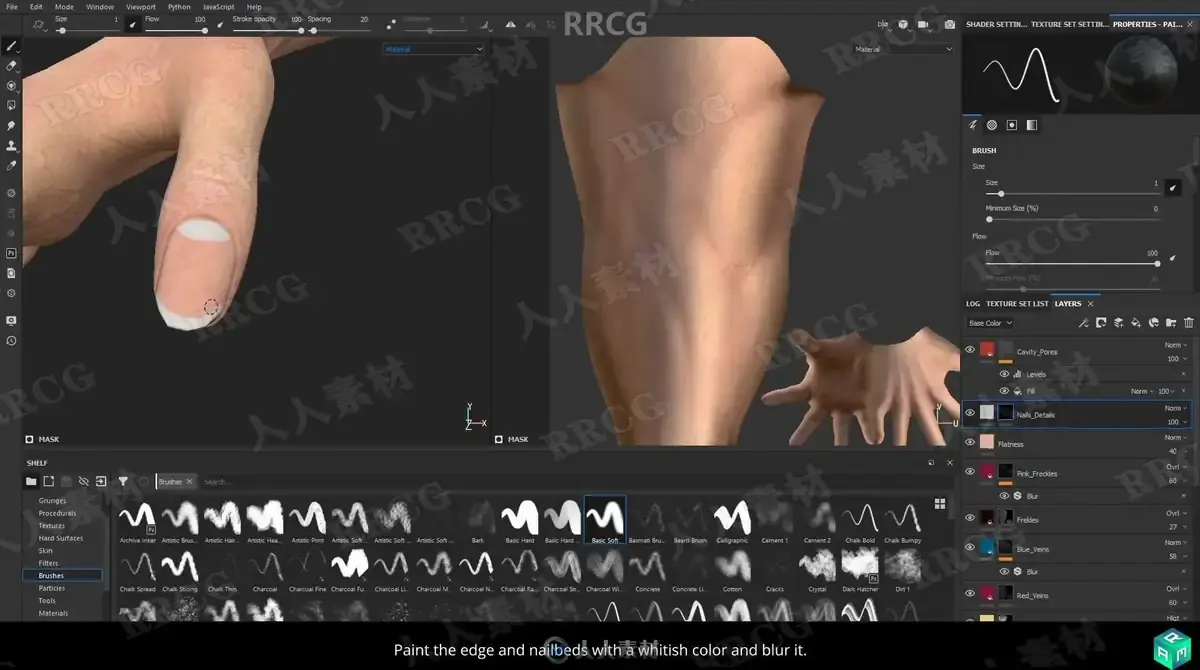Switch to the Log tab
Image resolution: width=1200 pixels, height=670 pixels.
[973, 303]
